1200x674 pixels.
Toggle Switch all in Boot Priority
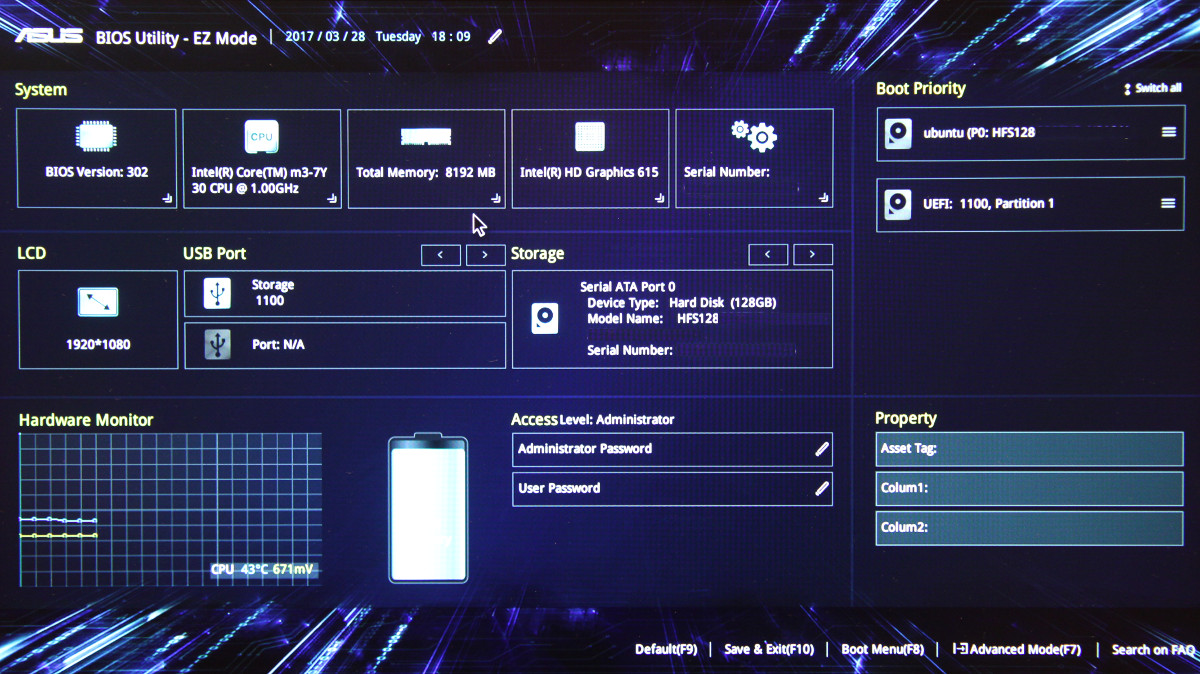pos(1153,88)
